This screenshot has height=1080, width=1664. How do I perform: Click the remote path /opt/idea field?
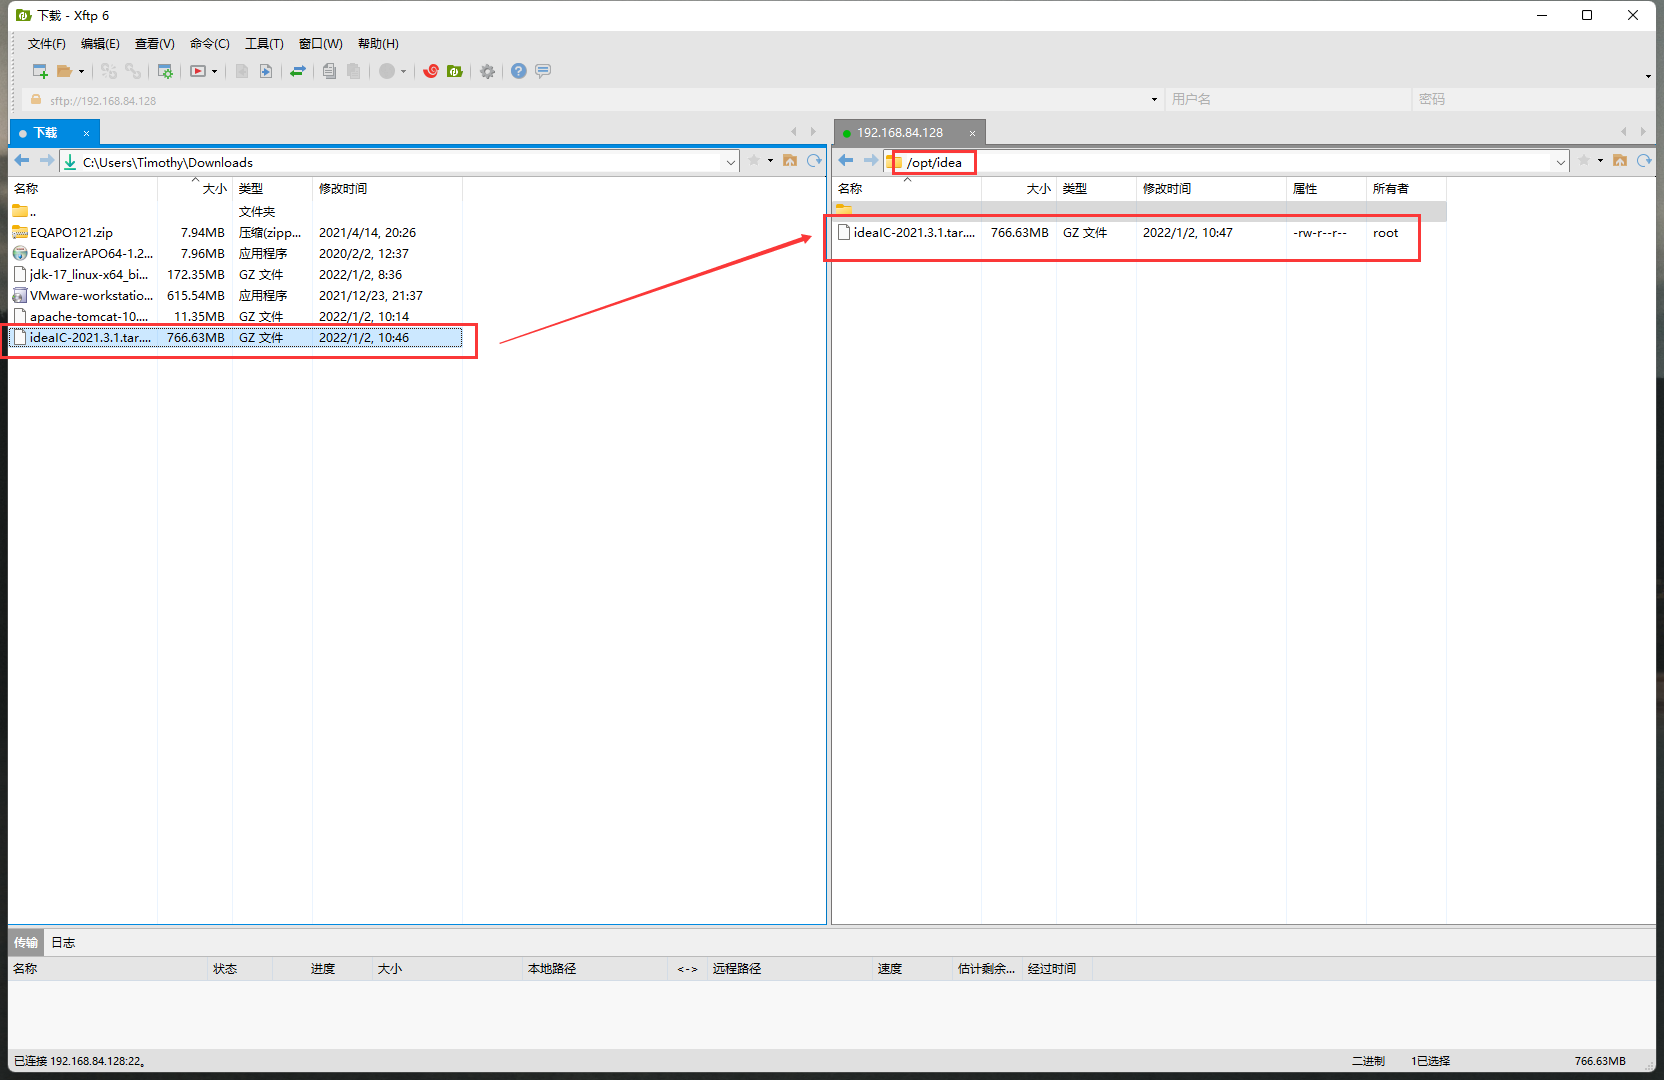(x=1226, y=162)
